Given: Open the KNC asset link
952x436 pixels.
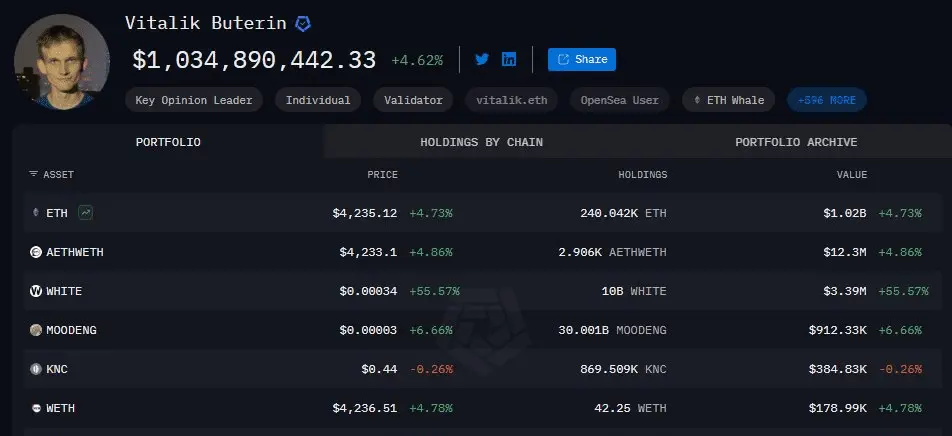Looking at the screenshot, I should 56,369.
